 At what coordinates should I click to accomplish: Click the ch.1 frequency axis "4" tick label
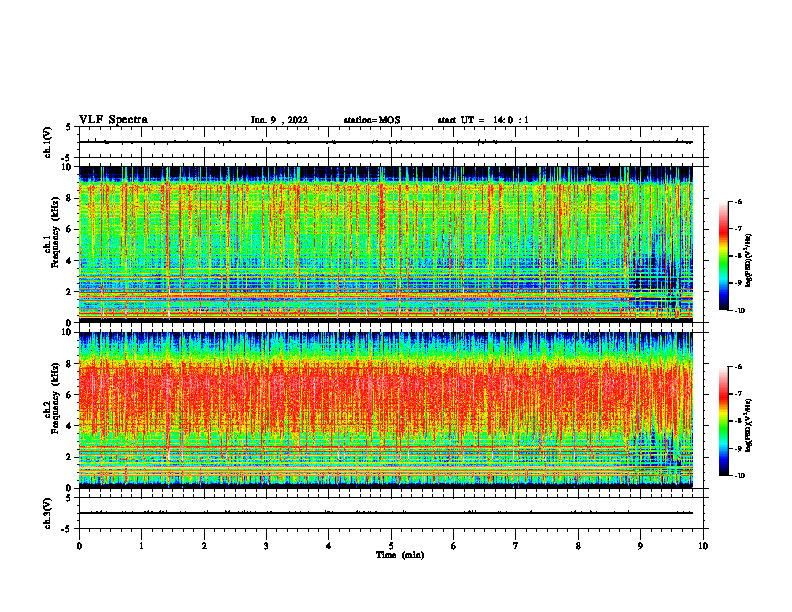click(70, 261)
